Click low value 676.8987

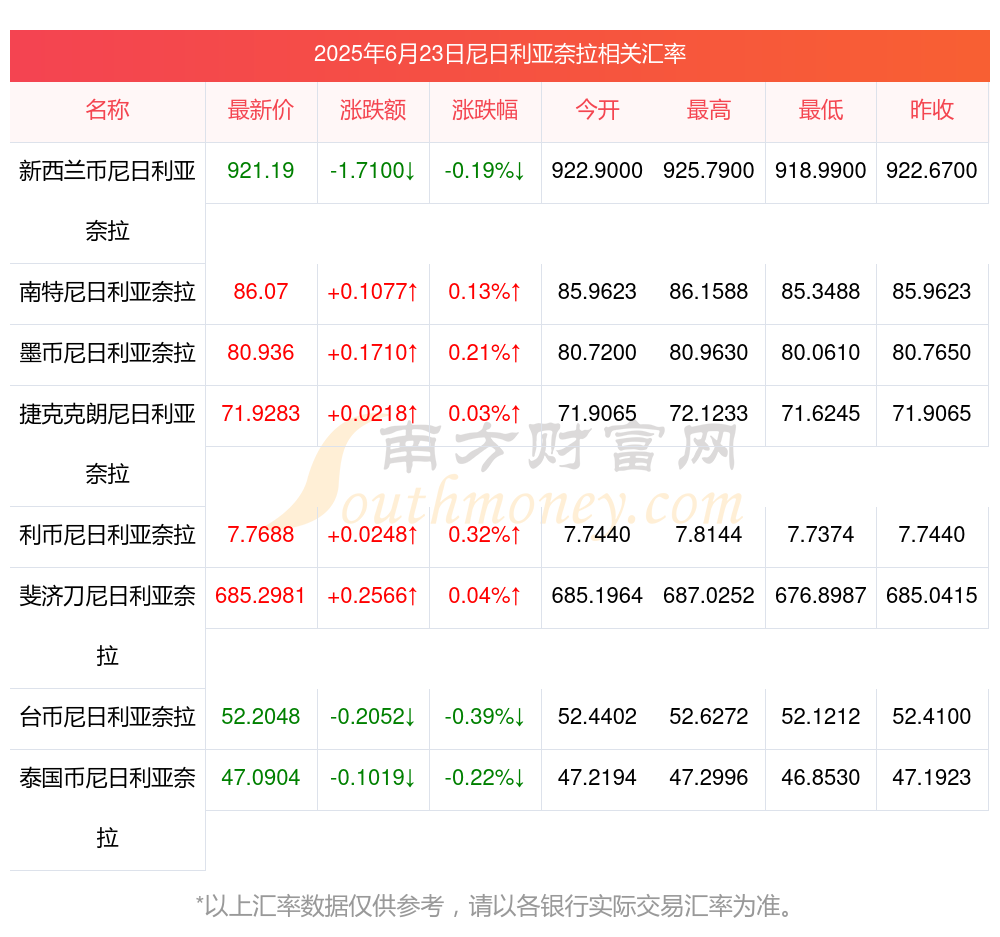click(x=821, y=596)
